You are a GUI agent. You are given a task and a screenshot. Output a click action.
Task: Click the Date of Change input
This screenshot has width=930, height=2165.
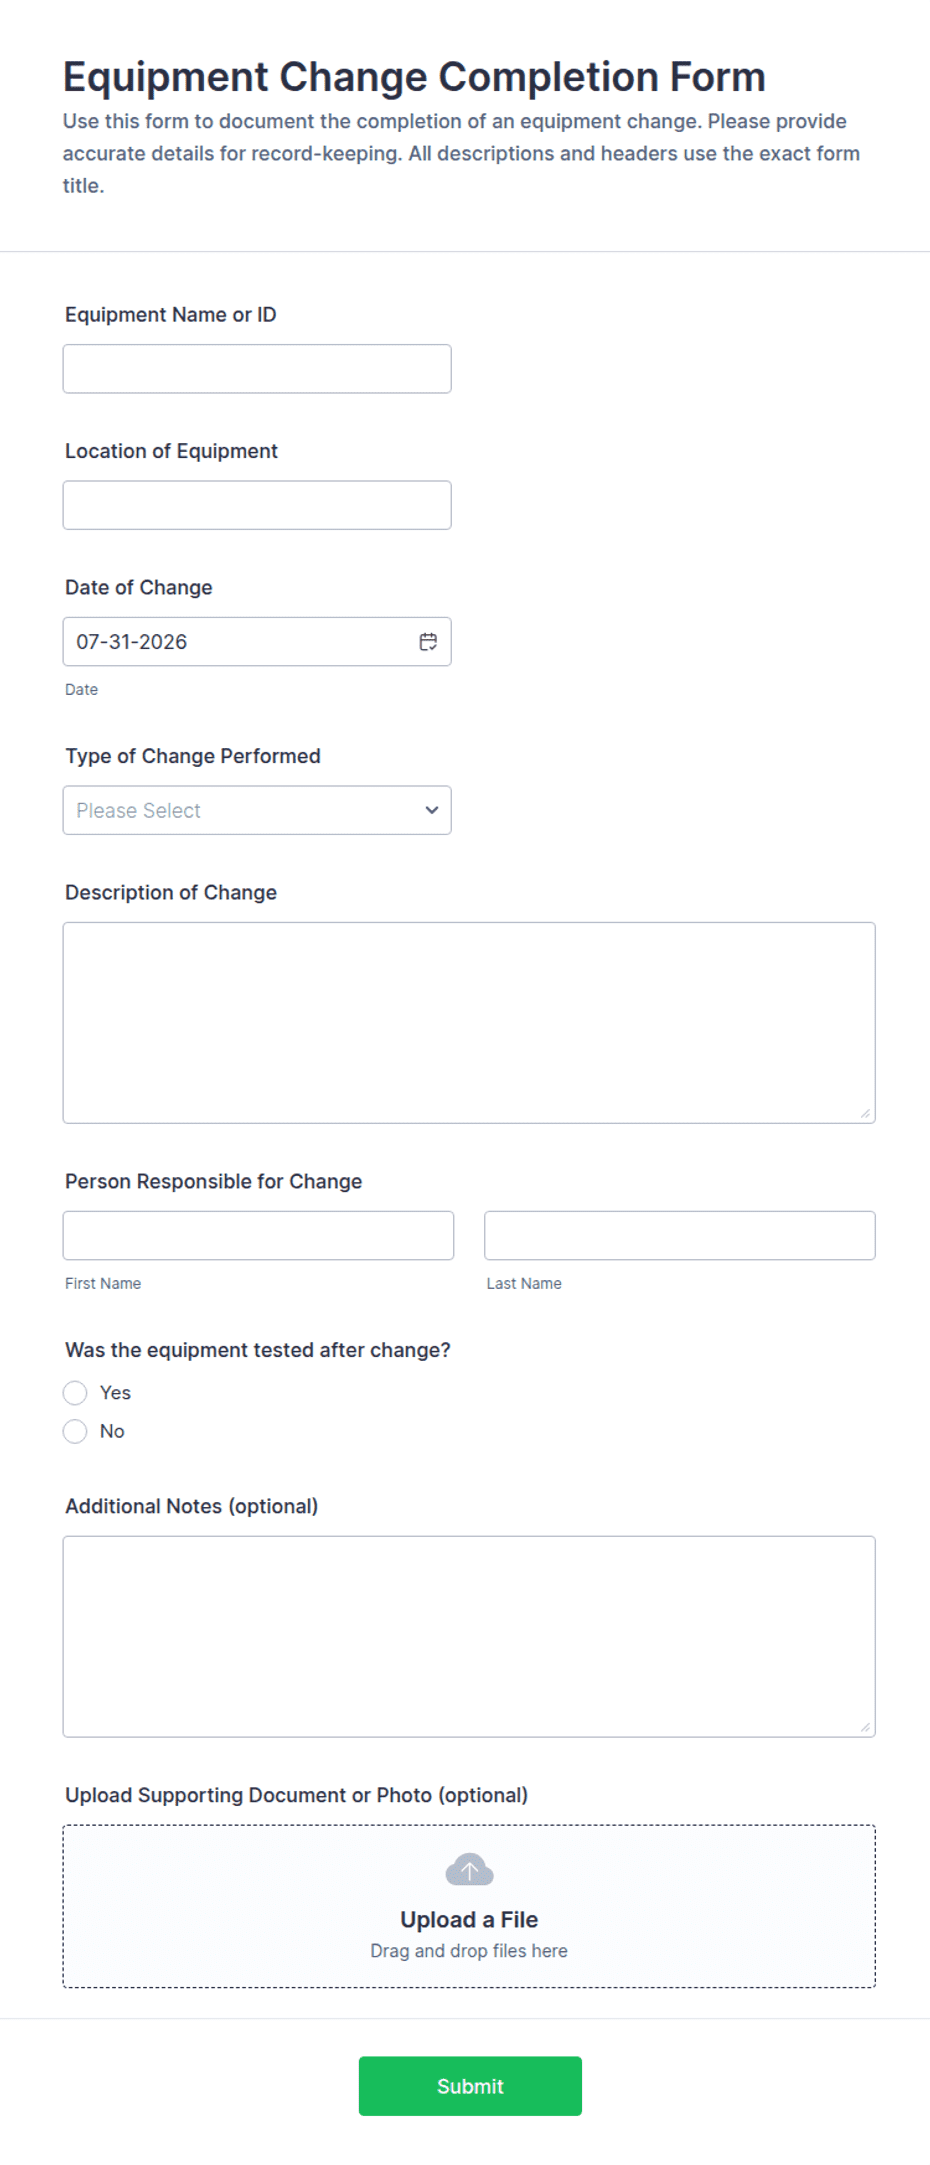click(x=257, y=642)
